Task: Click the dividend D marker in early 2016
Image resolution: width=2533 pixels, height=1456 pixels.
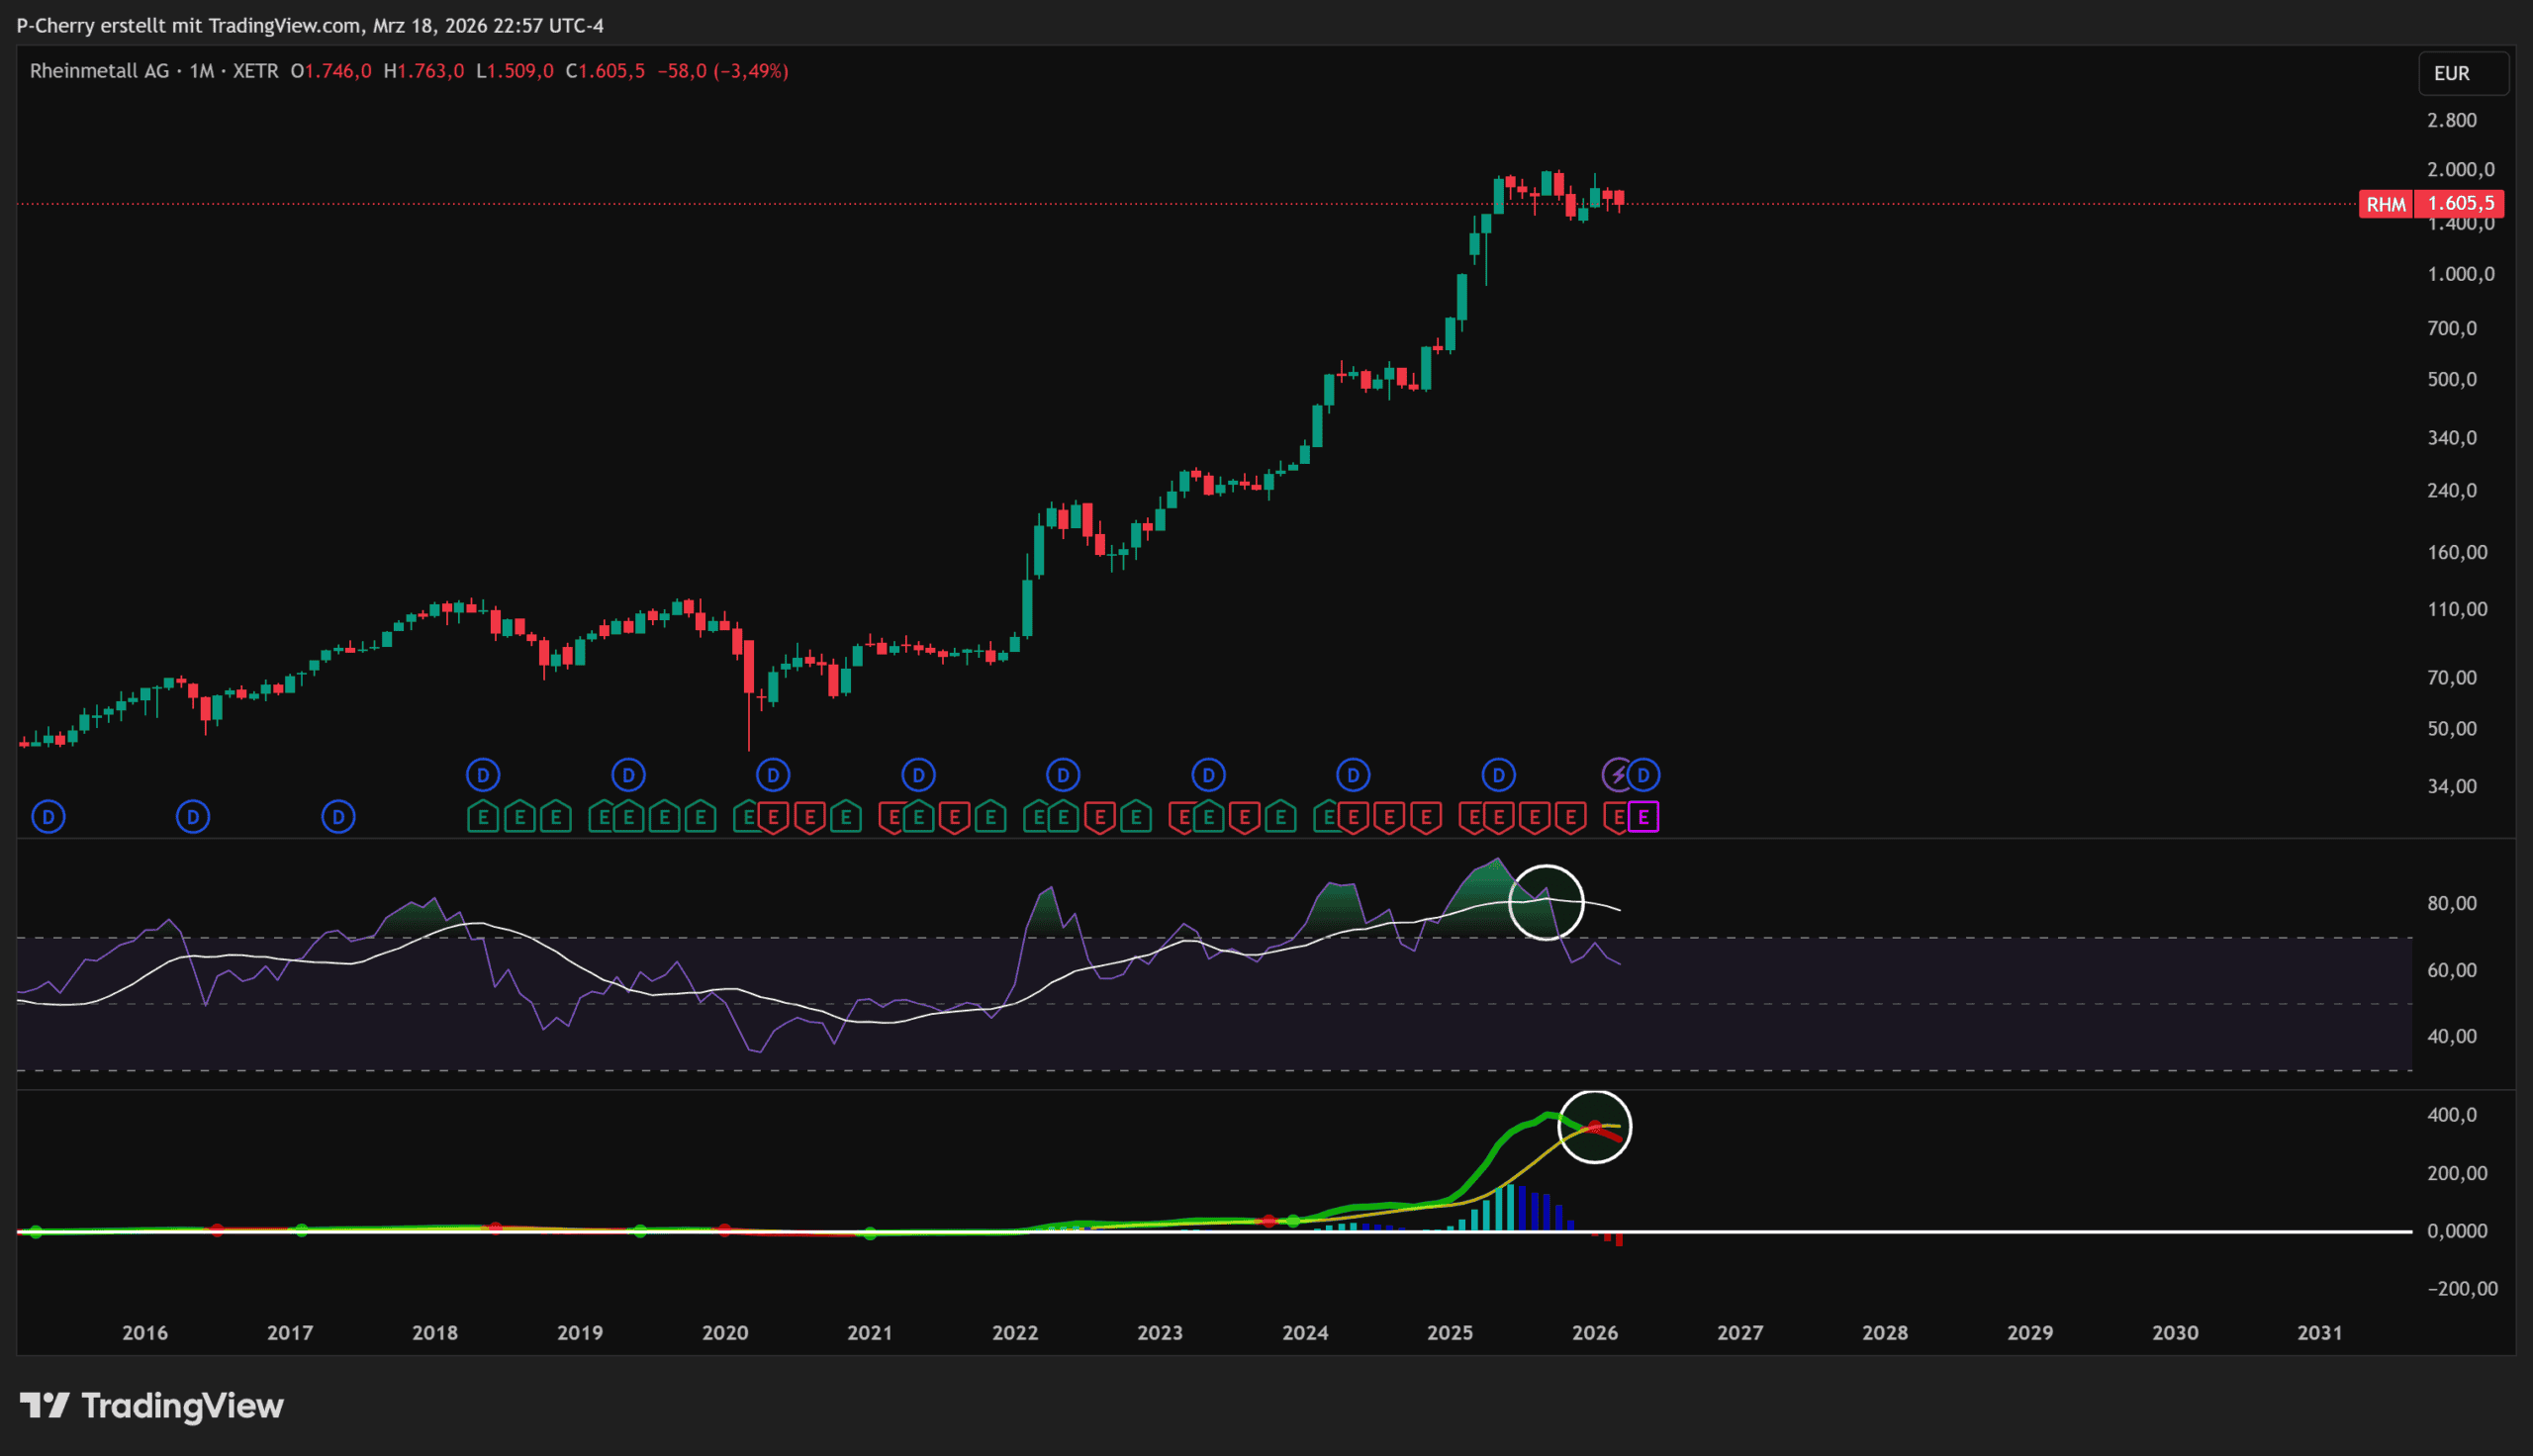Action: point(193,817)
